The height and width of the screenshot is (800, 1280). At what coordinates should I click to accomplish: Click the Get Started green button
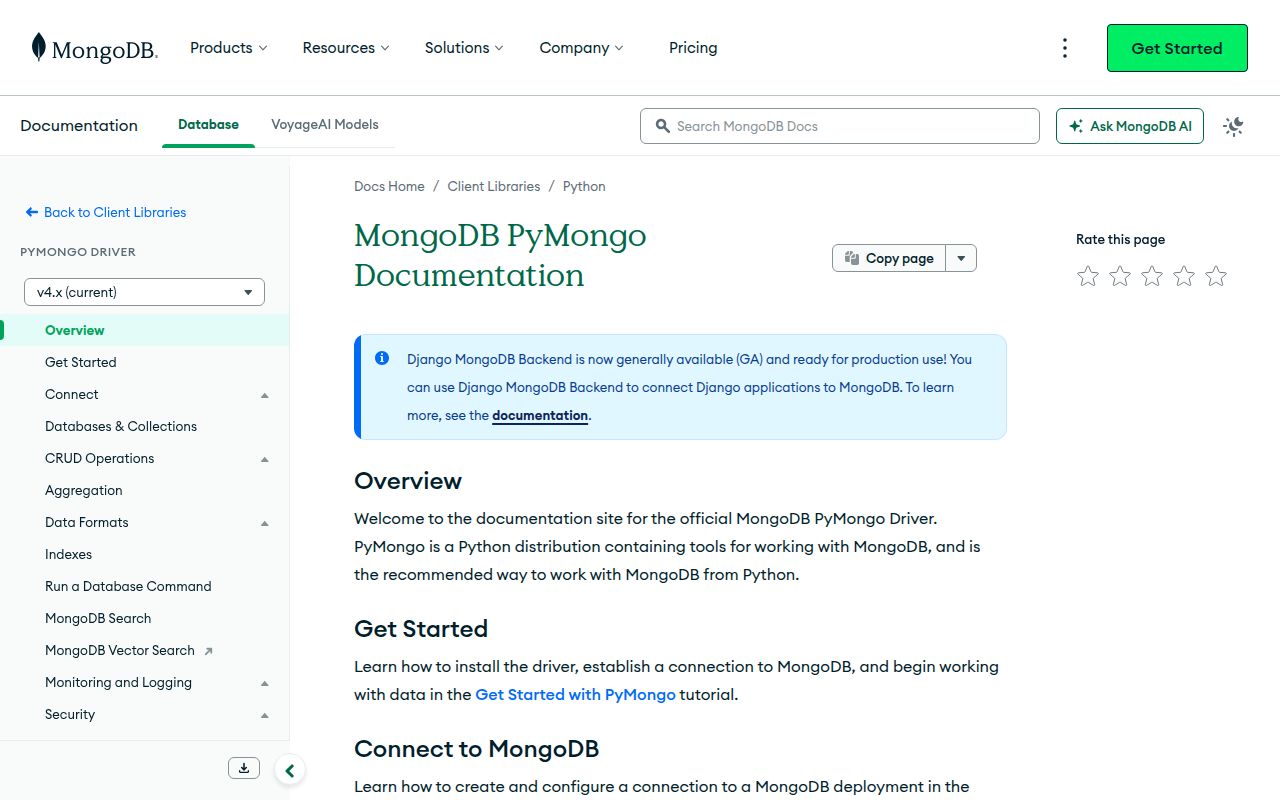(1177, 48)
